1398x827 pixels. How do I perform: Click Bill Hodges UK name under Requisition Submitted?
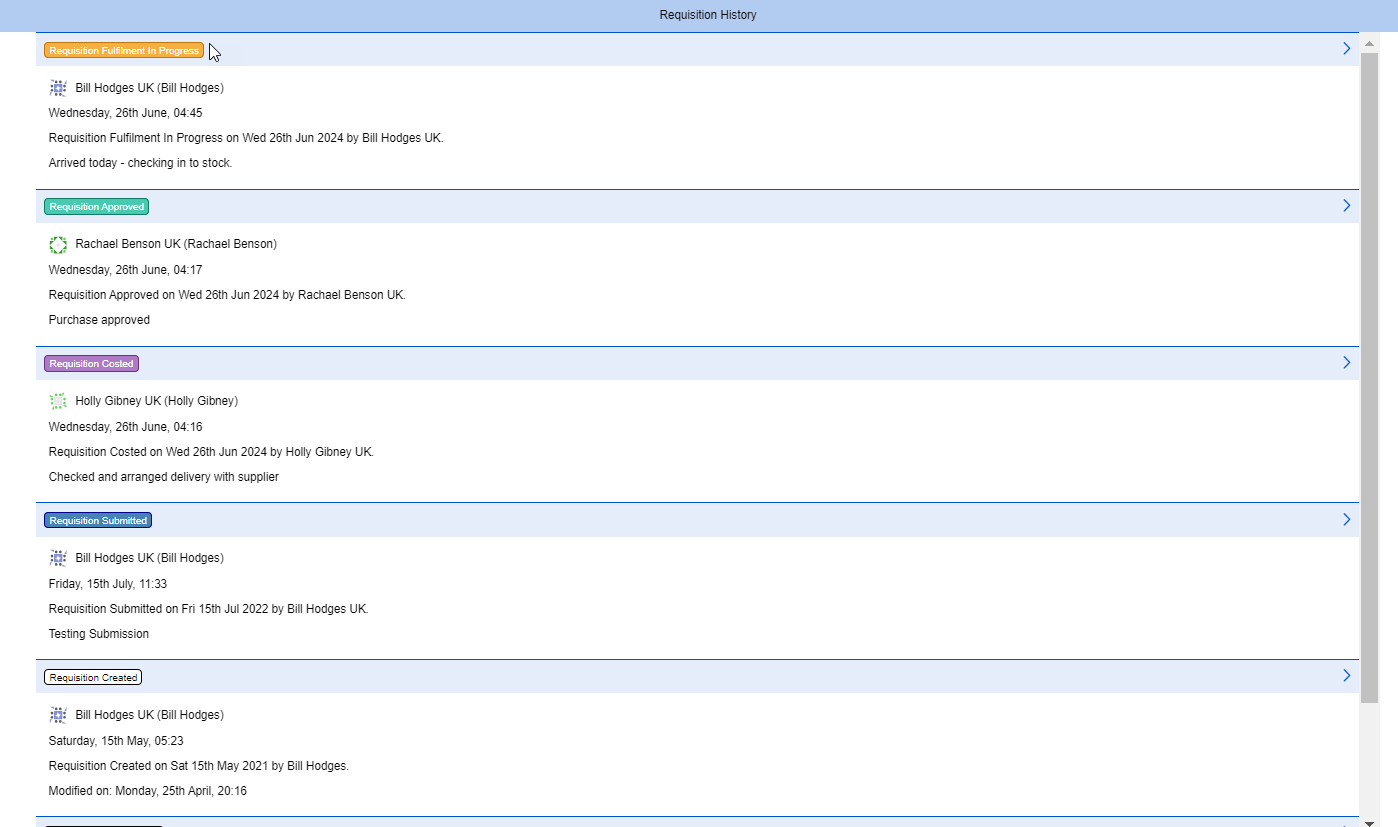point(150,558)
